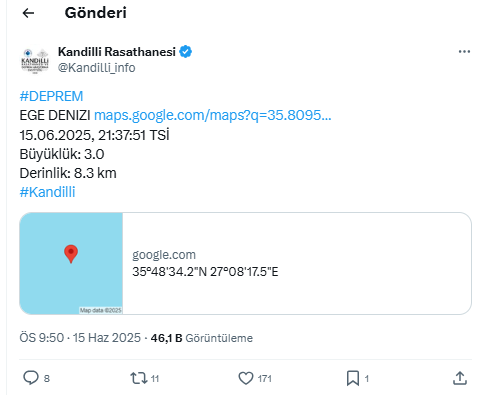Open Kandilli Rasathanesi profile picture
Screen dimensions: 484x395
coord(35,61)
